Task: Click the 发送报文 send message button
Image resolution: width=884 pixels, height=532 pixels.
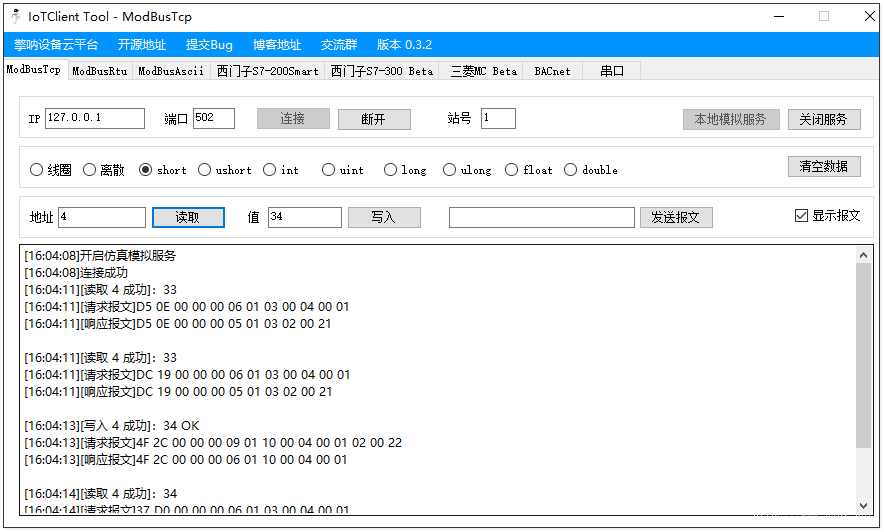Action: click(677, 218)
